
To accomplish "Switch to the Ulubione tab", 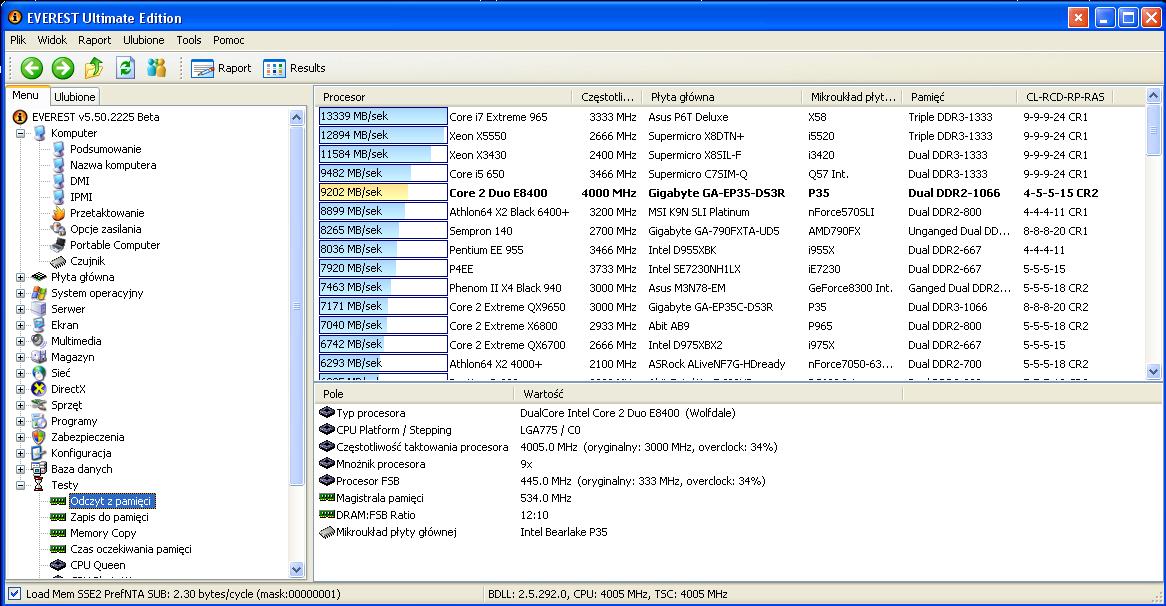I will 74,97.
